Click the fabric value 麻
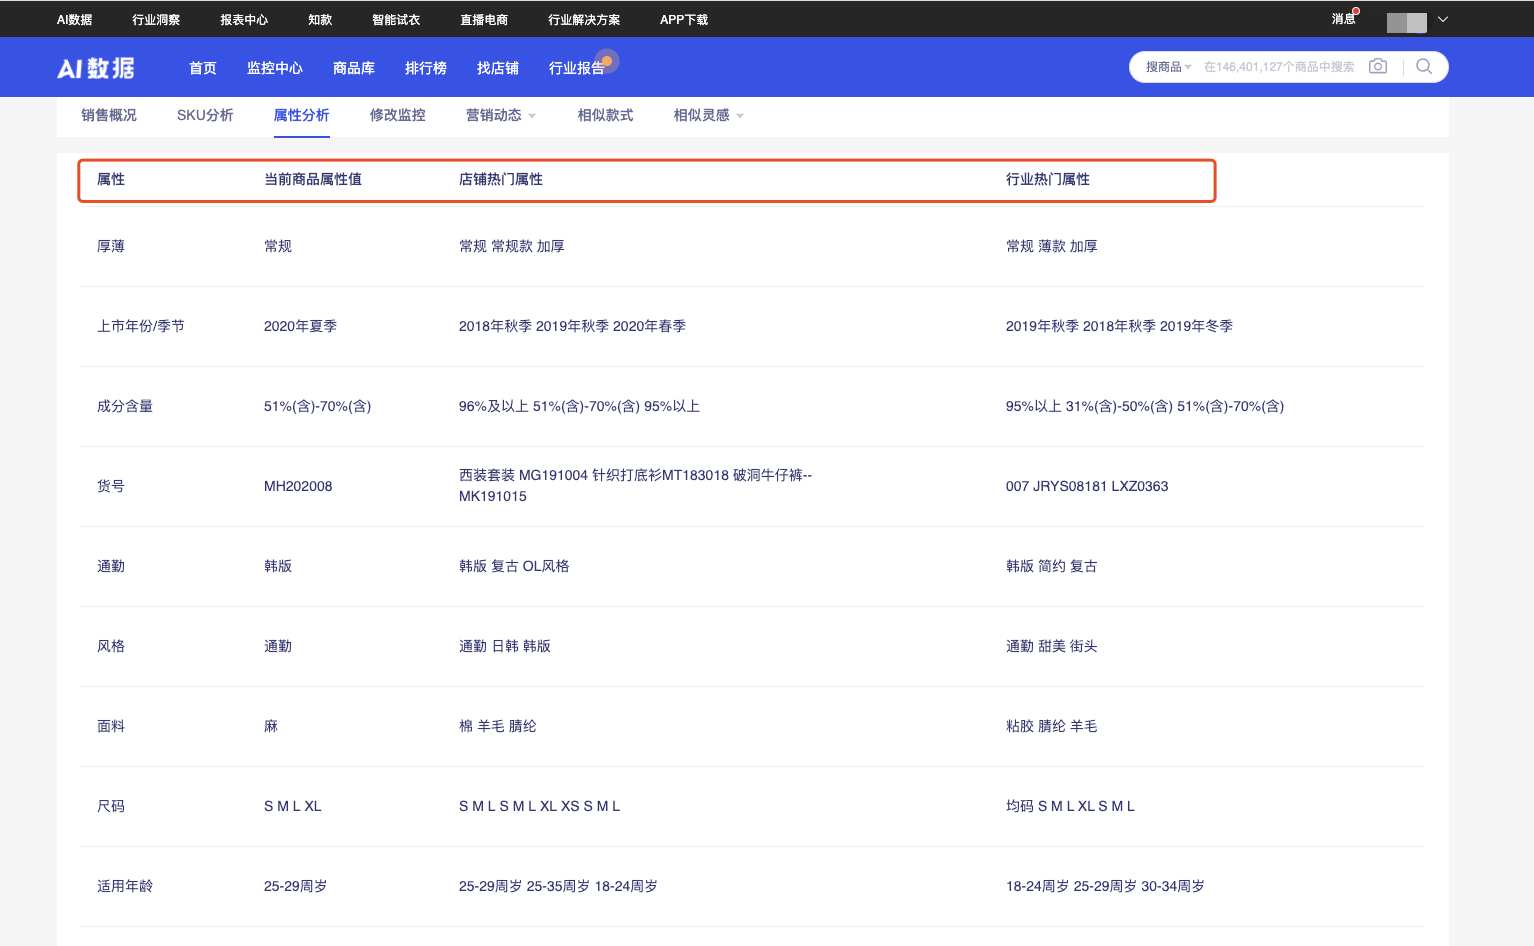Image resolution: width=1534 pixels, height=946 pixels. (271, 726)
